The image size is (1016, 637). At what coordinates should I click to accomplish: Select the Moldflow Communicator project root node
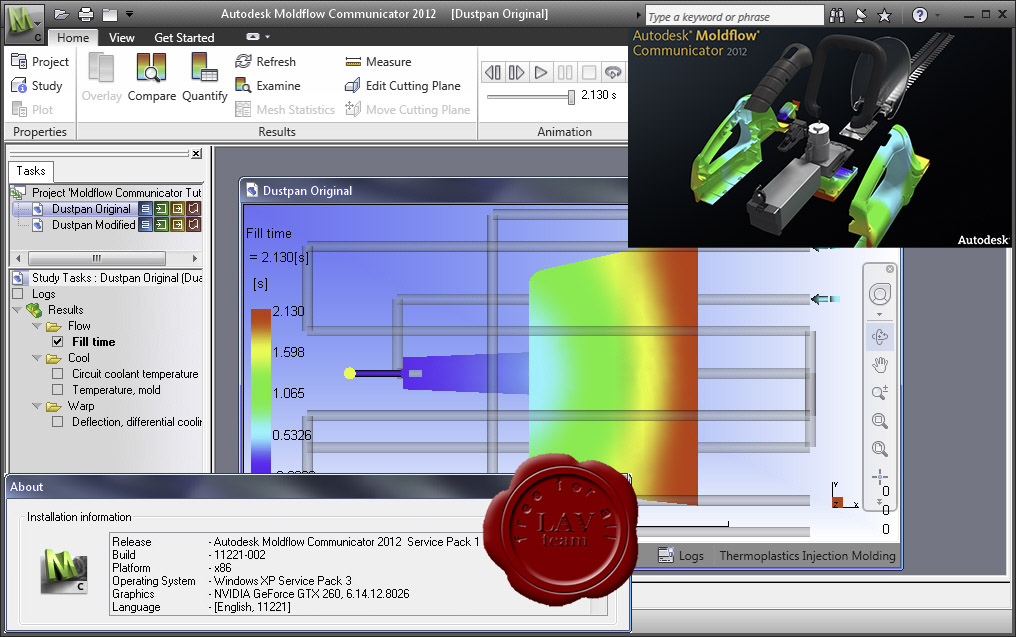[x=117, y=192]
